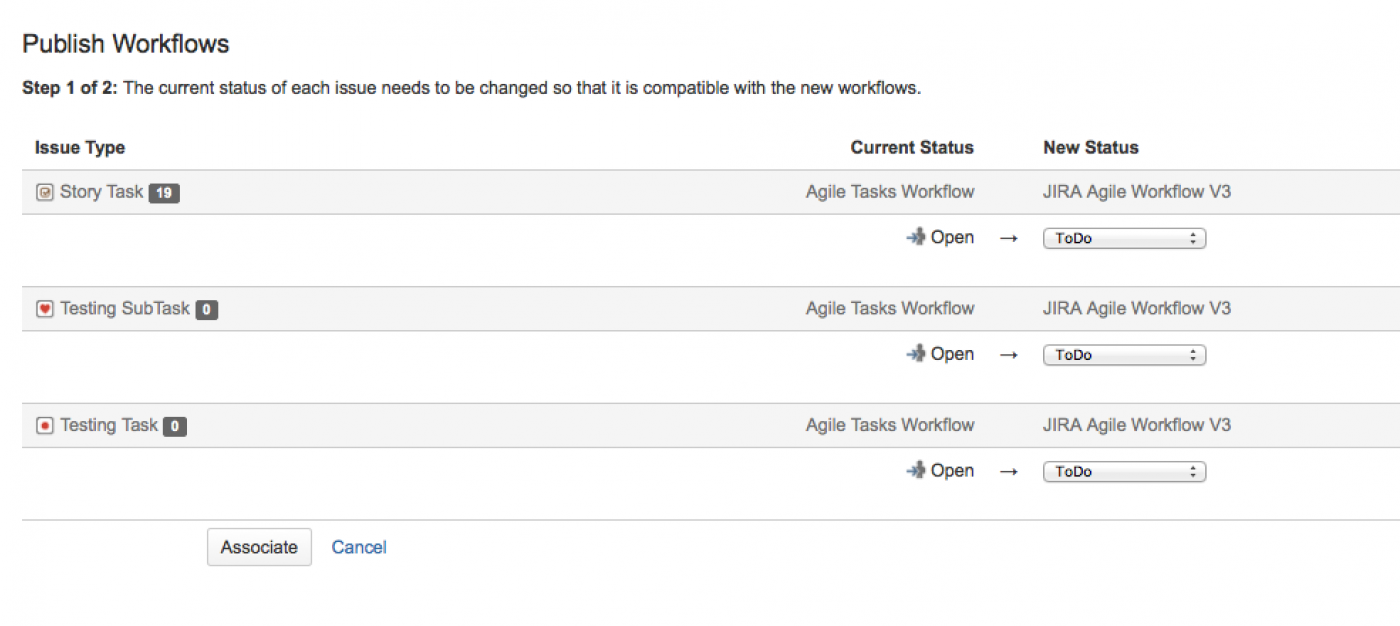The width and height of the screenshot is (1400, 626).
Task: Click the Open status icon for Story Task
Action: coord(916,238)
